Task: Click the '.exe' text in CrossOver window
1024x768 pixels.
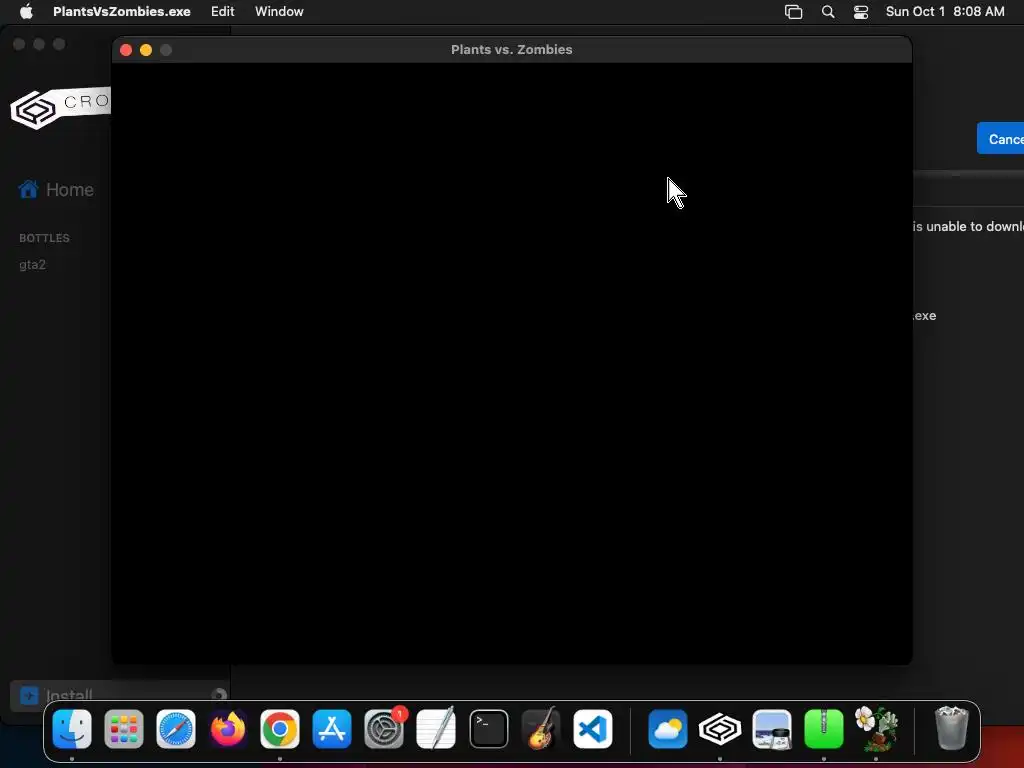Action: 924,315
